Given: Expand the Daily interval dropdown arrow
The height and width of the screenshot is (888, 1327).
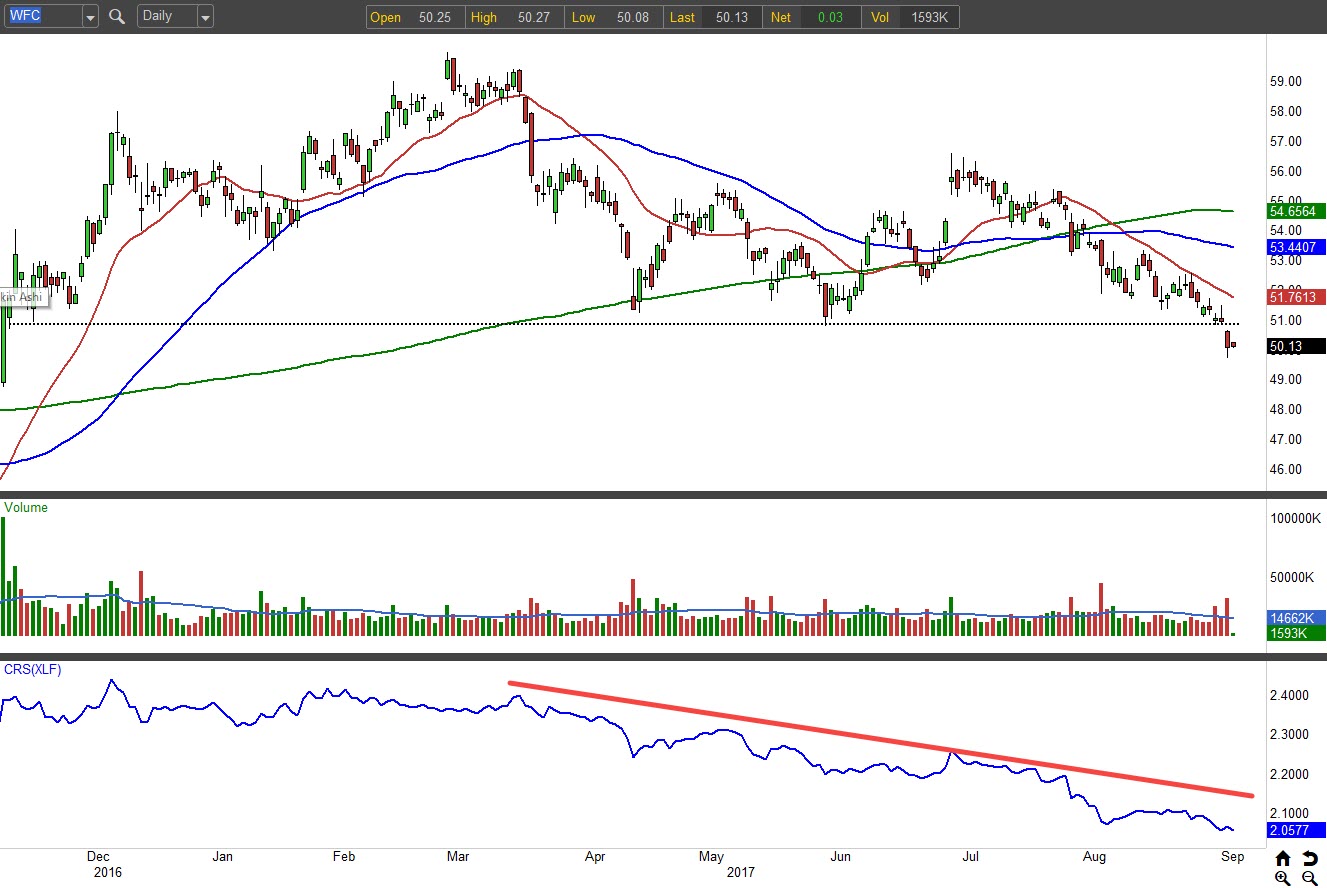Looking at the screenshot, I should [205, 17].
